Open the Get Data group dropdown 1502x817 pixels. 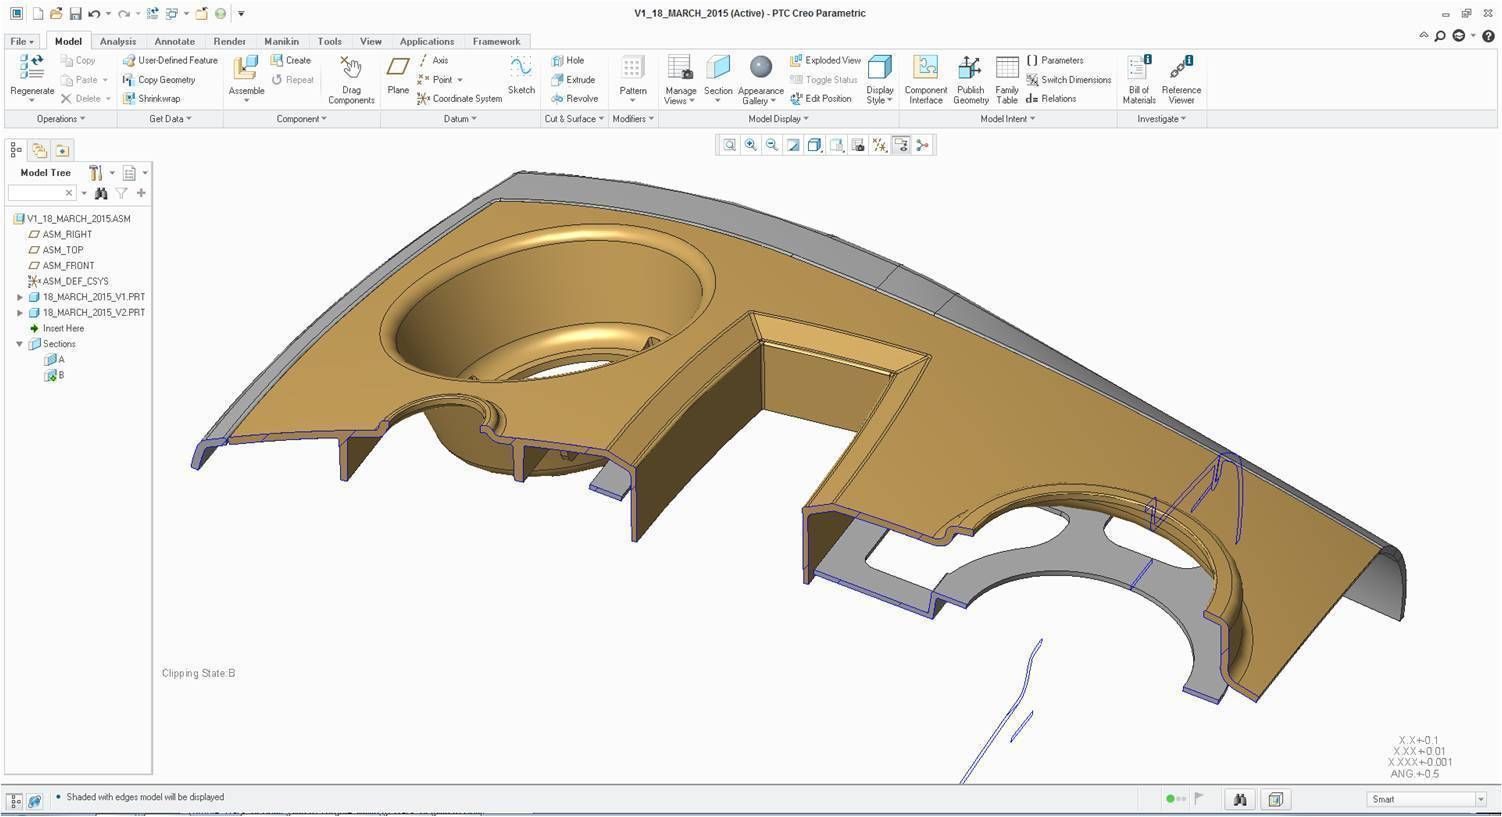(170, 119)
